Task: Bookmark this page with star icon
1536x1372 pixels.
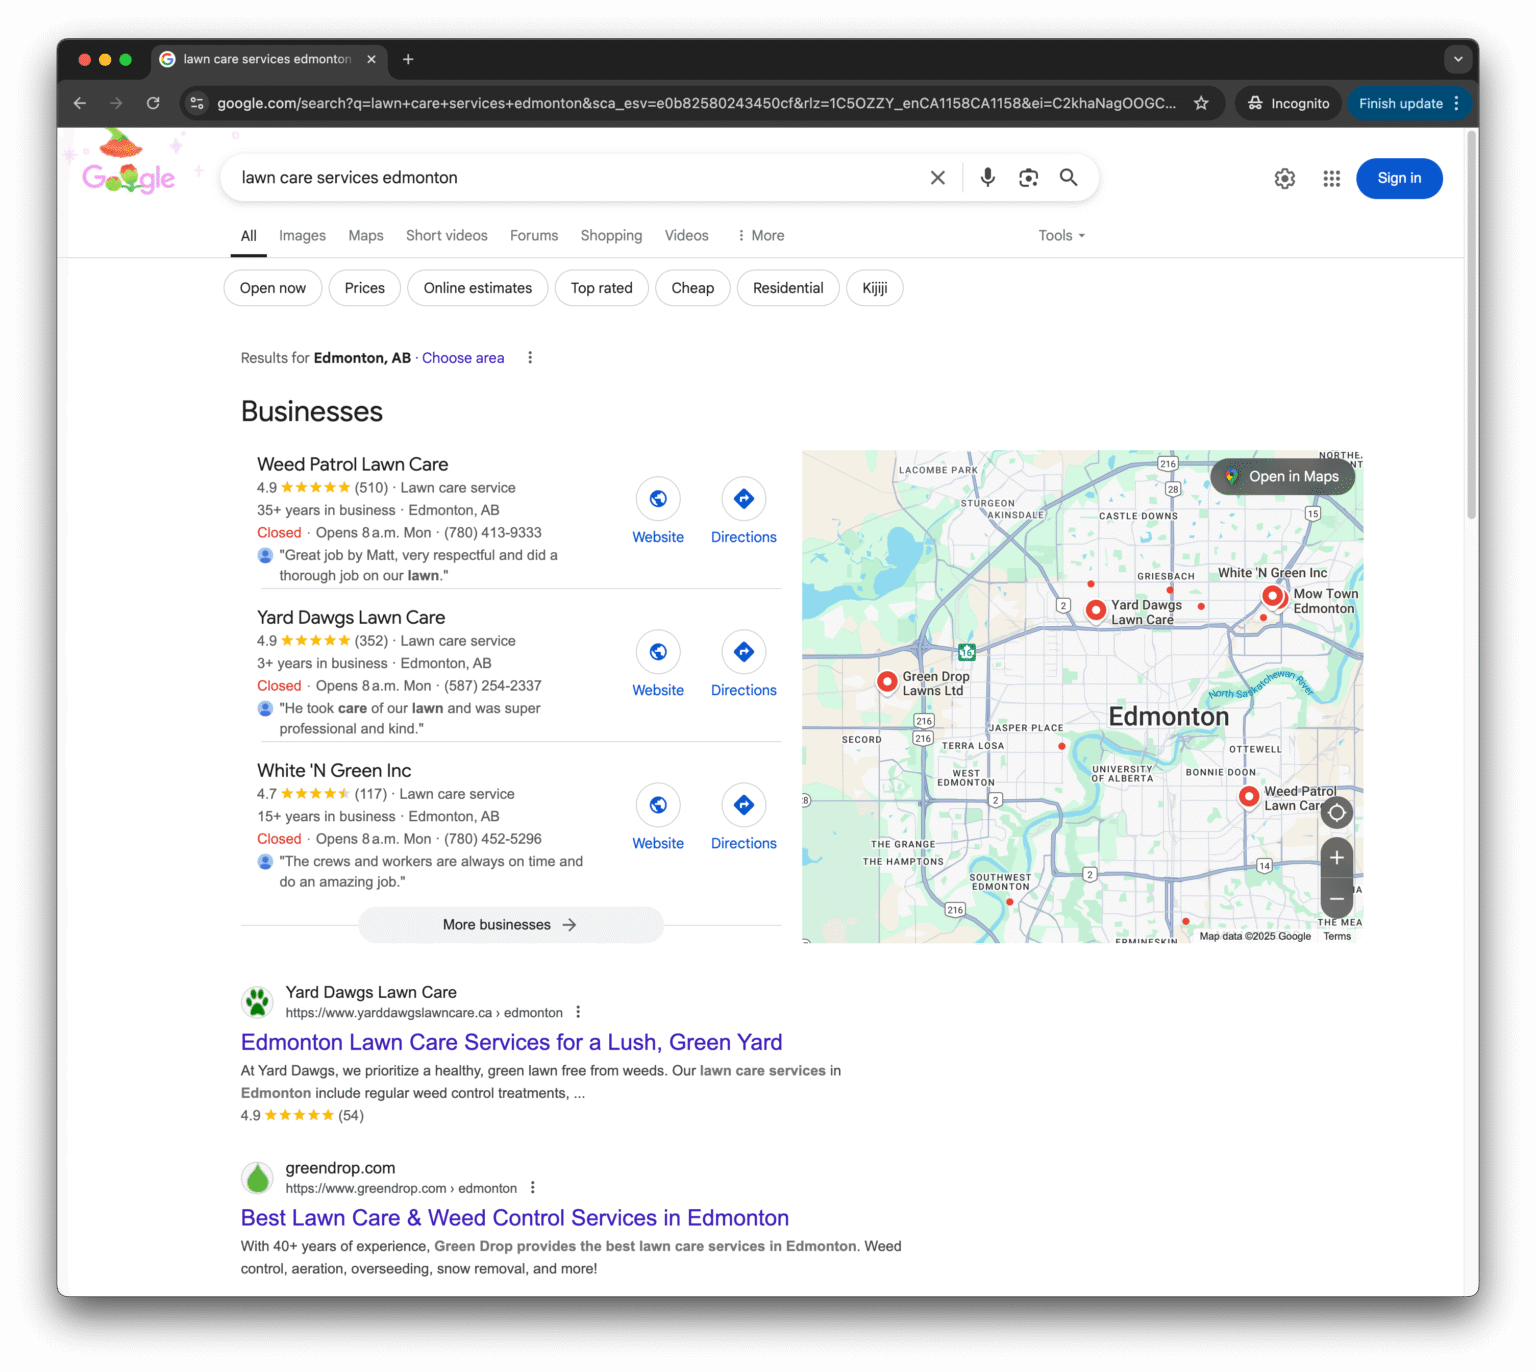Action: pyautogui.click(x=1201, y=103)
